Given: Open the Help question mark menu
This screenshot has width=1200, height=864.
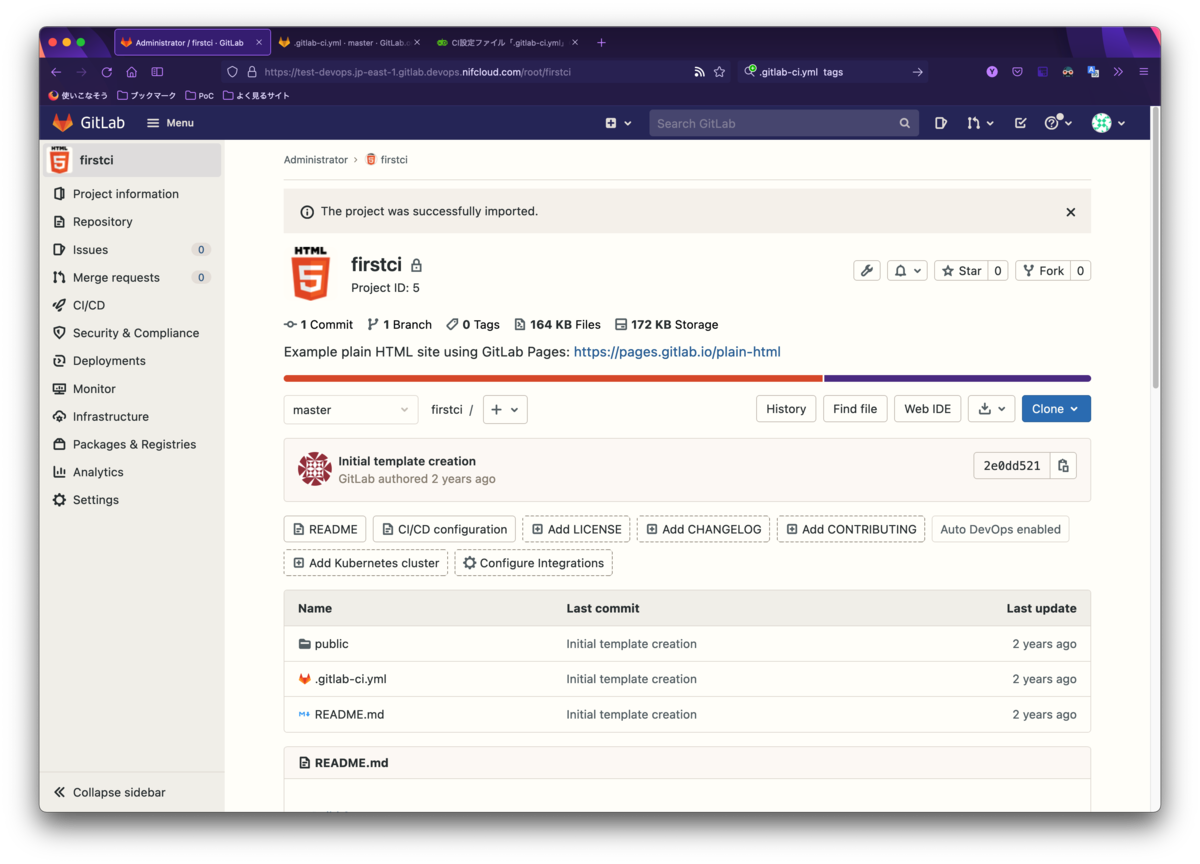Looking at the screenshot, I should click(x=1058, y=123).
